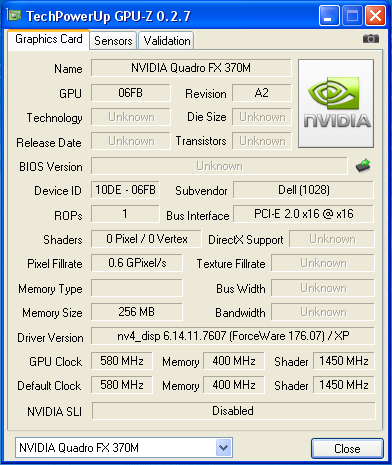This screenshot has width=392, height=465.
Task: Click the Close button
Action: pos(347,449)
